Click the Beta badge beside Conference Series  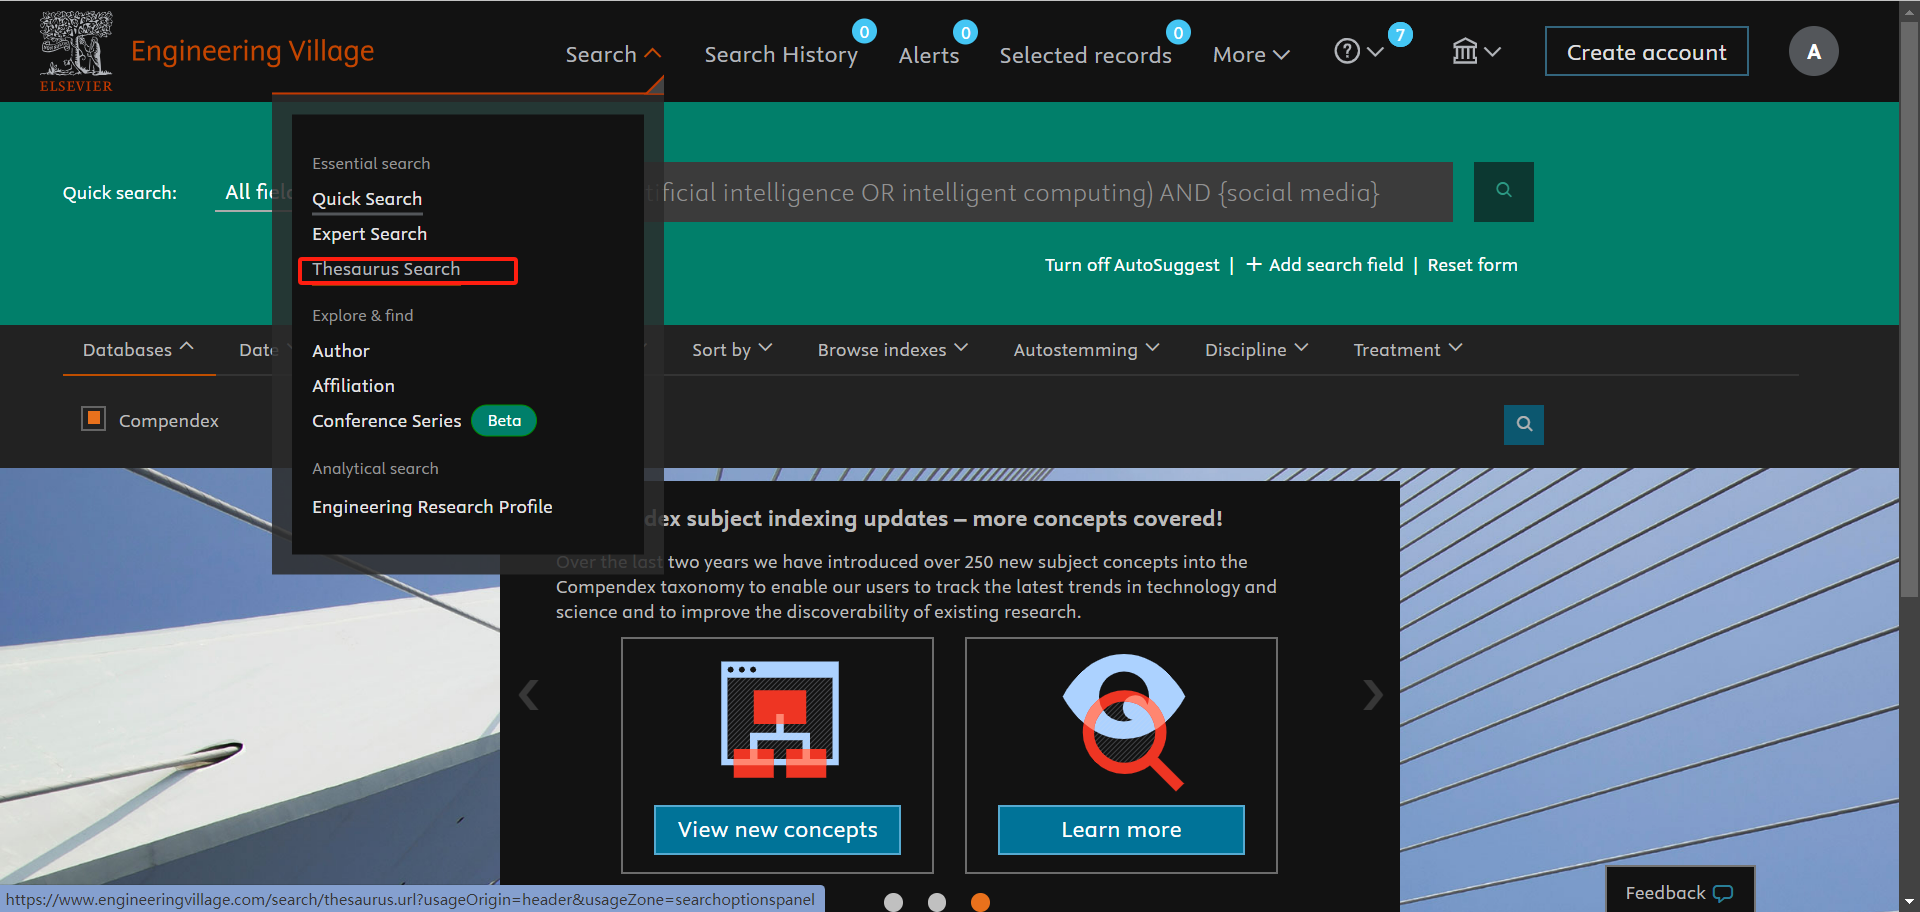click(x=504, y=421)
